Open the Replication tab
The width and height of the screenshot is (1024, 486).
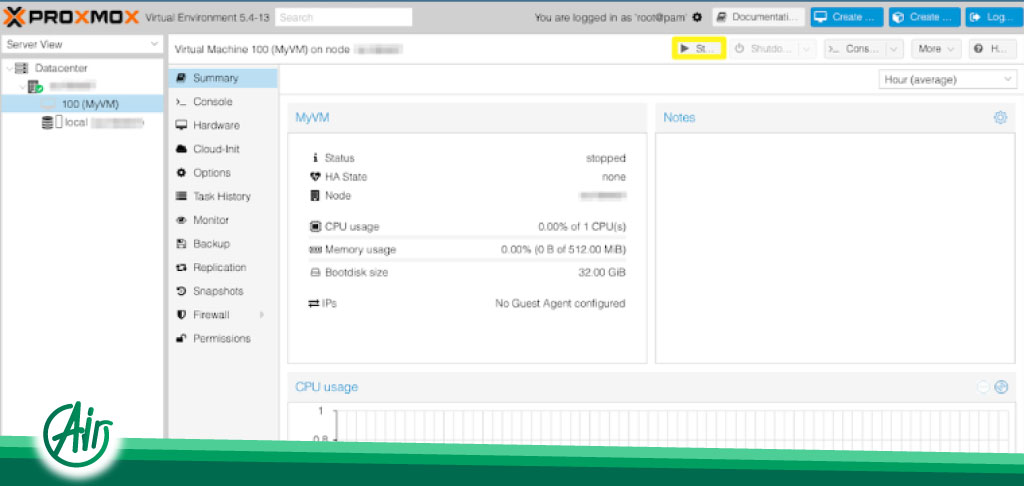pos(223,267)
